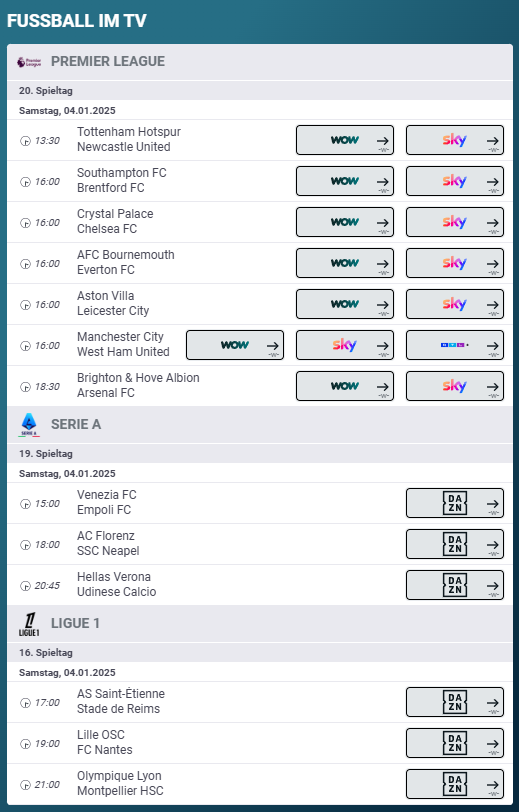Open Sky for Manchester City vs West Ham

pos(345,345)
